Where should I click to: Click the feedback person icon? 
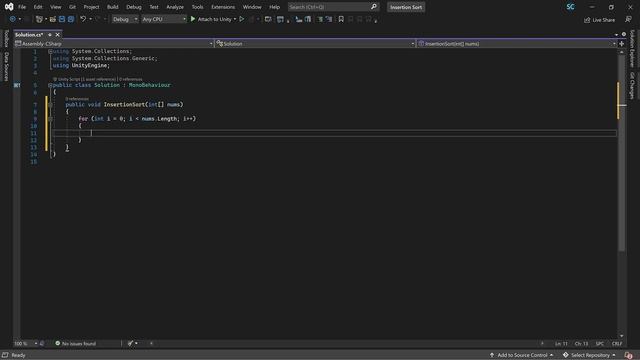(x=628, y=20)
